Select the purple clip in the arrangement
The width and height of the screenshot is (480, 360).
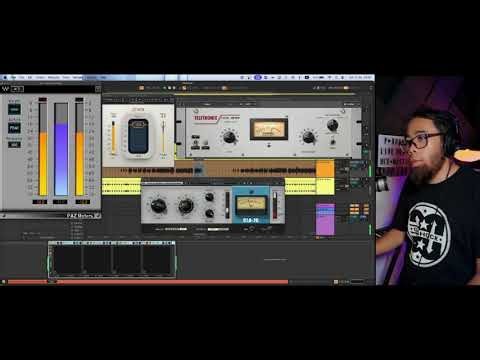point(325,219)
